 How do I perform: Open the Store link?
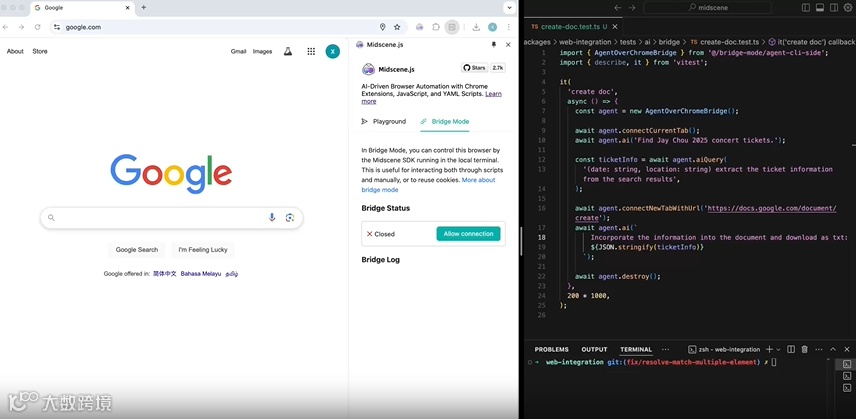40,51
